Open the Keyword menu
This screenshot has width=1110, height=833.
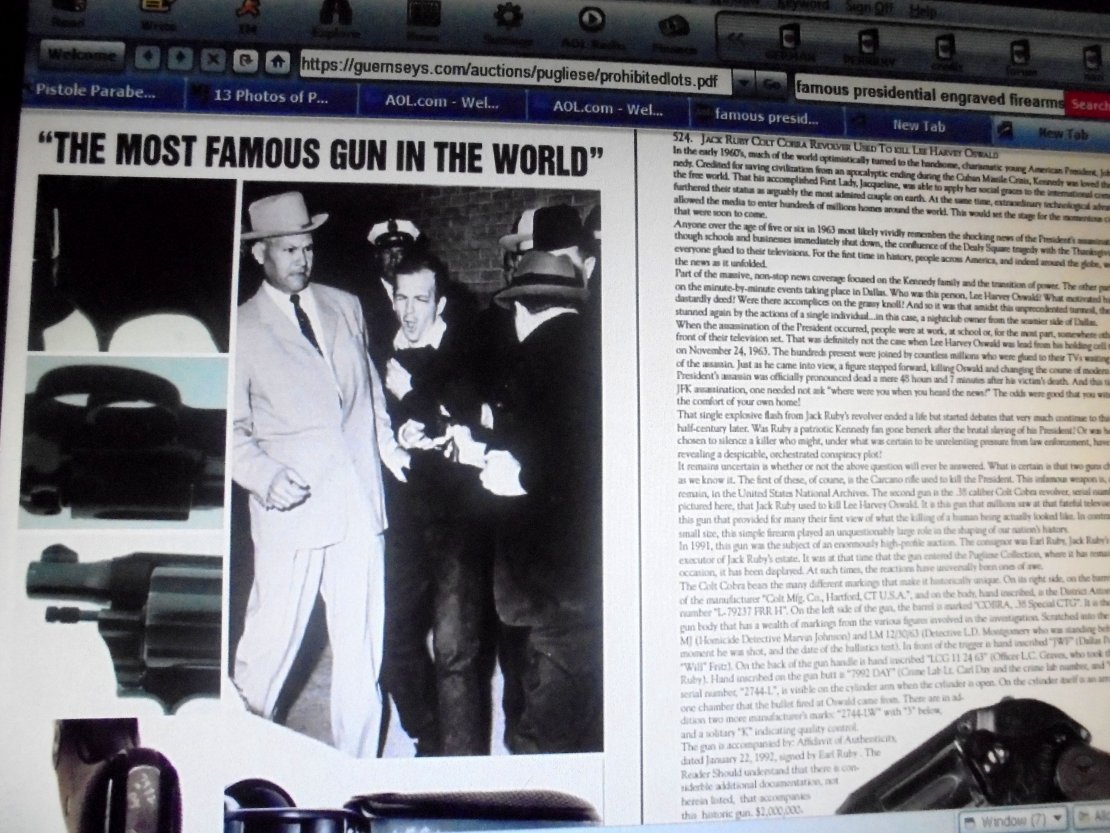802,4
